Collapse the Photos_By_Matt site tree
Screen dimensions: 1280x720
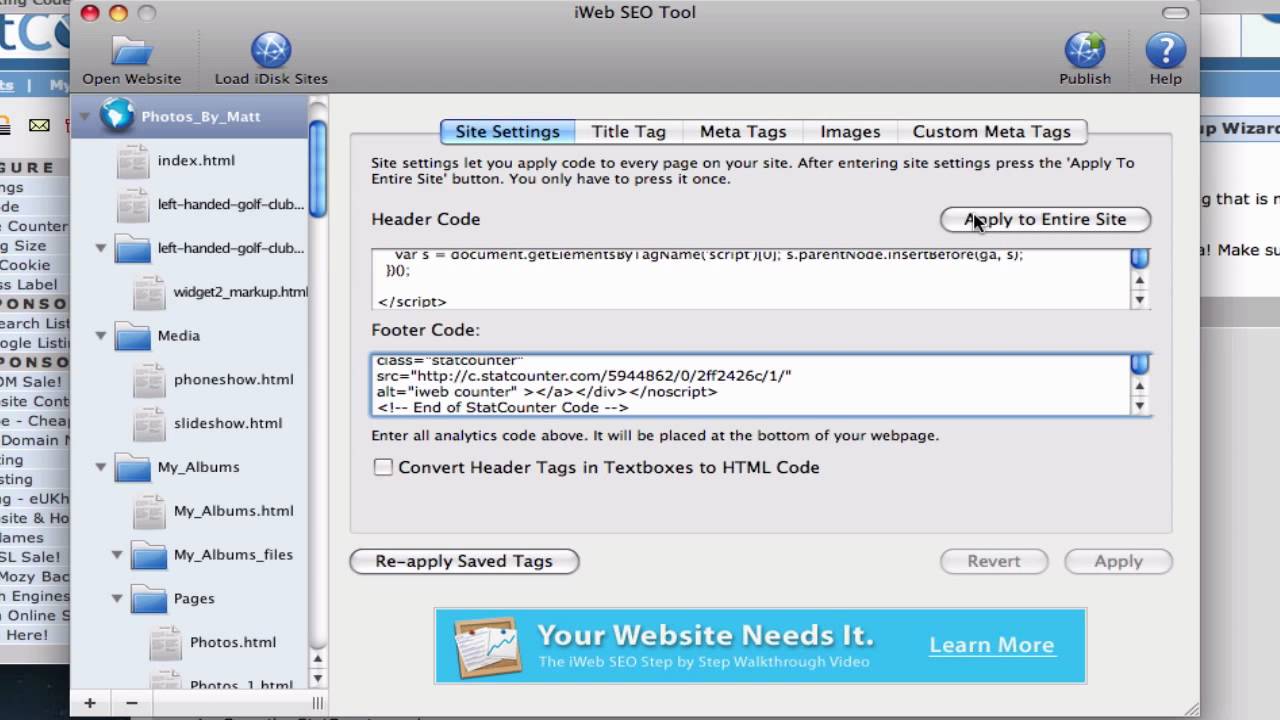point(85,116)
